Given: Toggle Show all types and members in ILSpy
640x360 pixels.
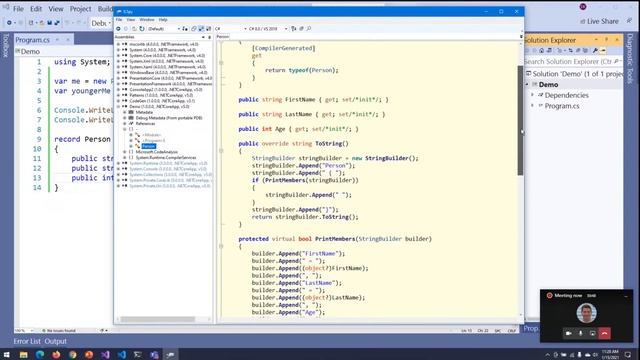Looking at the screenshot, I should (209, 29).
